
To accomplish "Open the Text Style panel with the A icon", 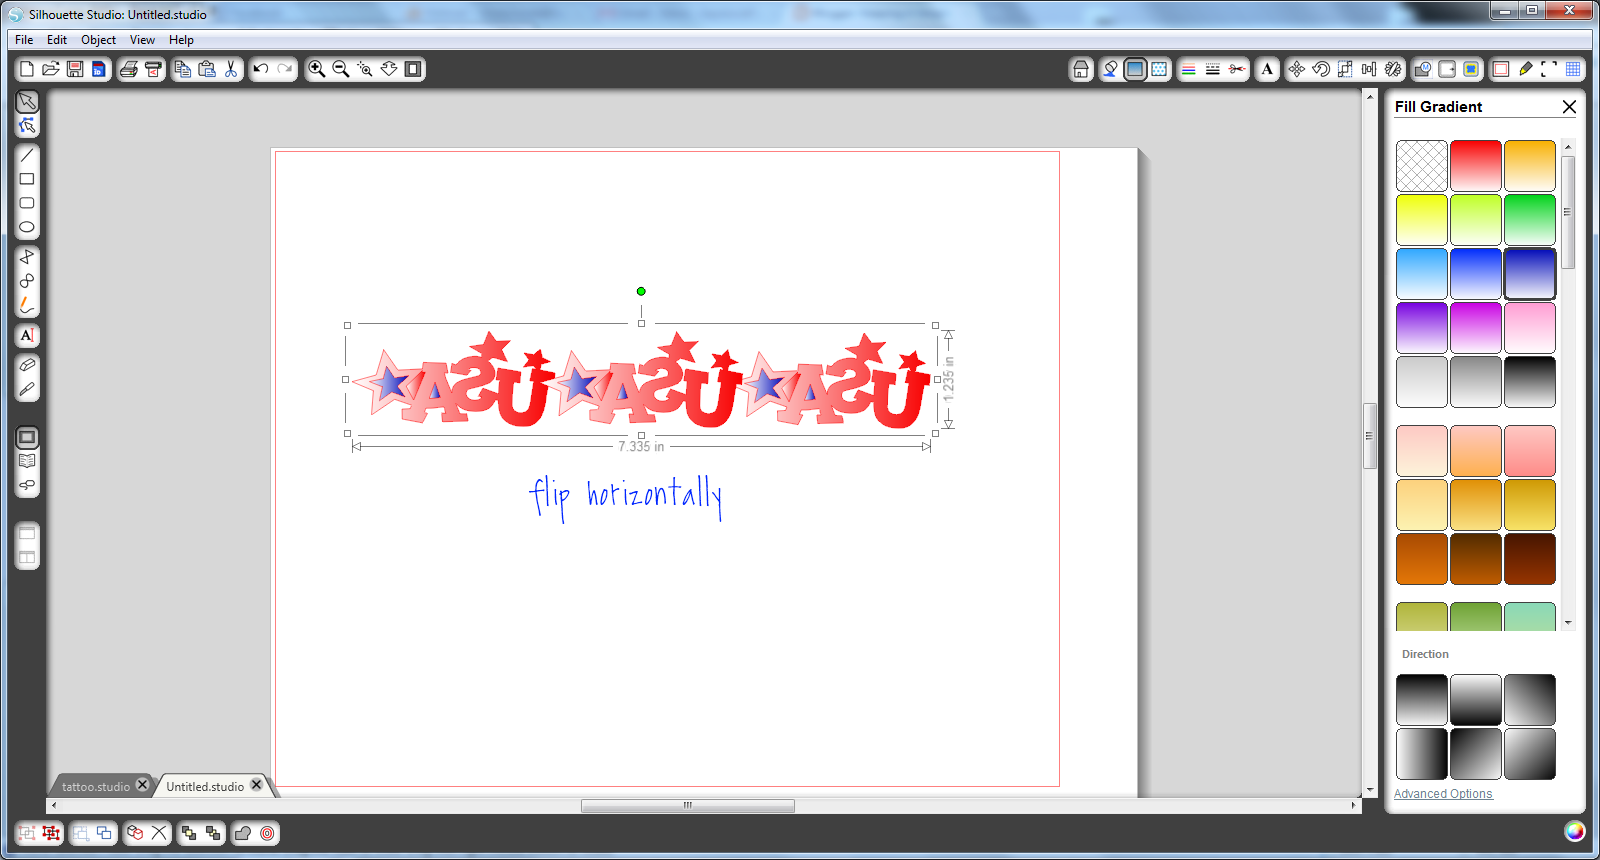I will click(x=1267, y=69).
